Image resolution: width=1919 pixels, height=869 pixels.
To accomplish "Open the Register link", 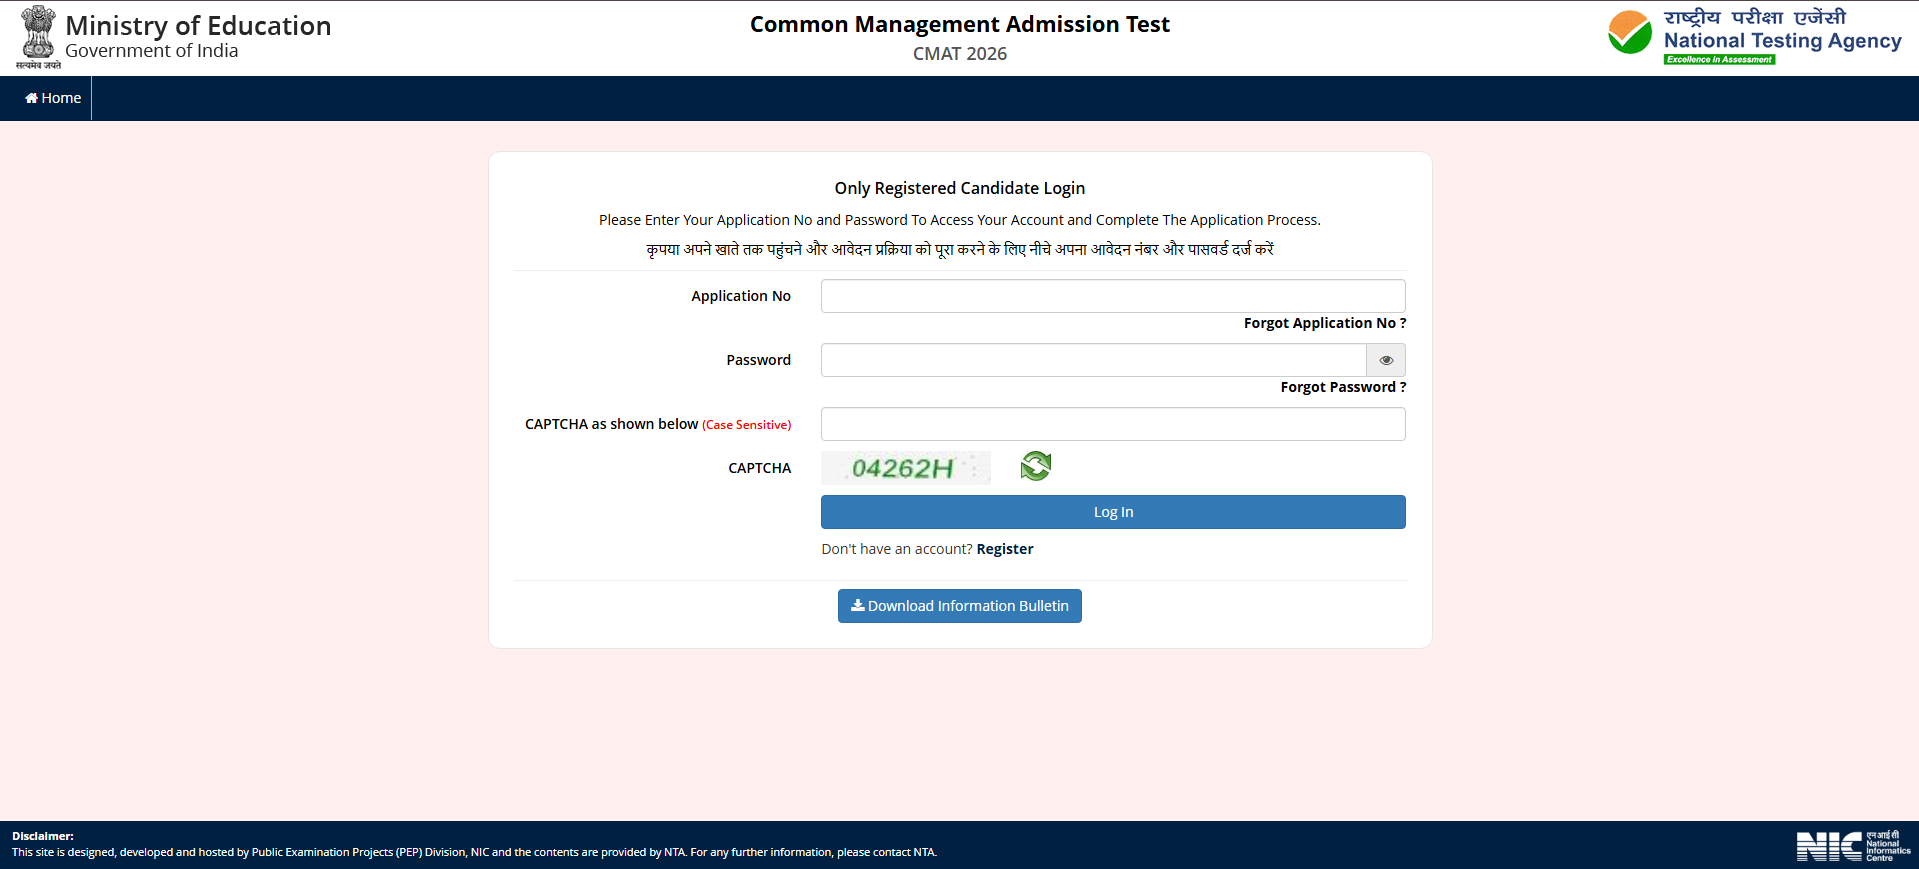I will pos(1005,549).
